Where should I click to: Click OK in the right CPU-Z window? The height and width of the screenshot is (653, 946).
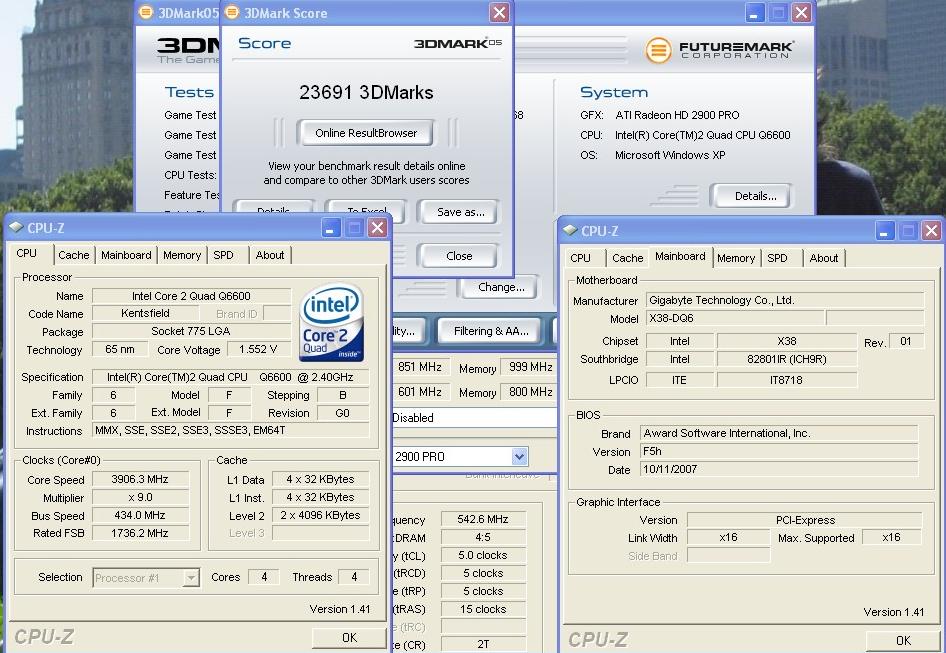pyautogui.click(x=903, y=640)
